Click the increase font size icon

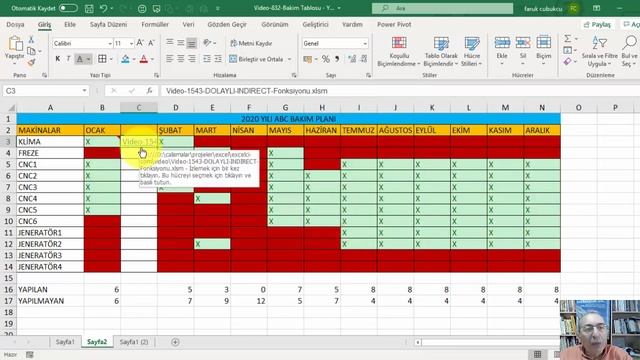point(140,43)
